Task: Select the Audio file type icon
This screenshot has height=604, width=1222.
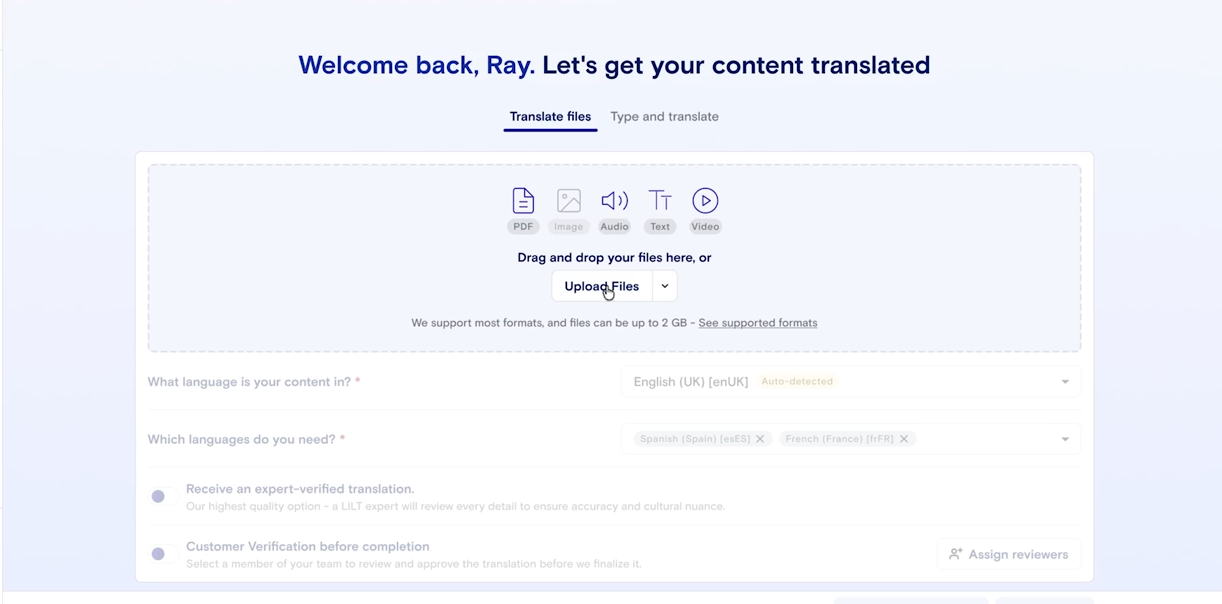Action: click(x=614, y=200)
